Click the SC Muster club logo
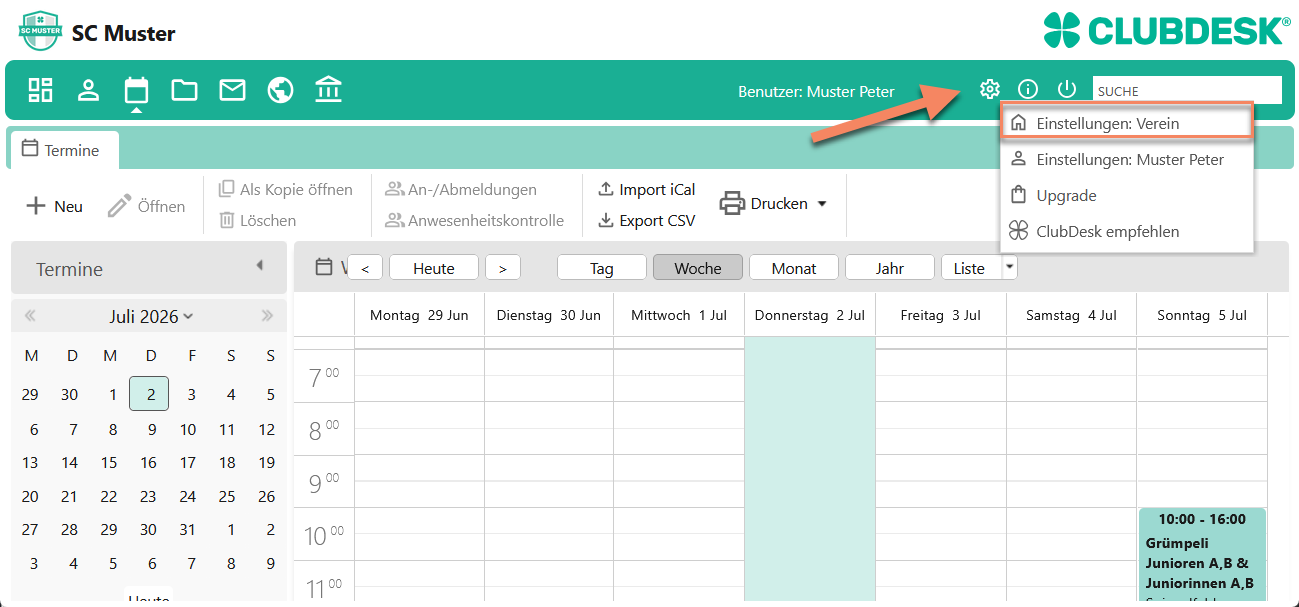 tap(40, 32)
